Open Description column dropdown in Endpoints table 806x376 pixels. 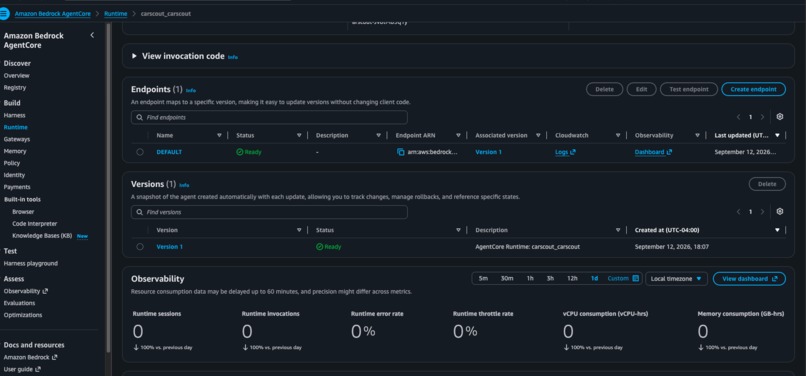tap(378, 135)
